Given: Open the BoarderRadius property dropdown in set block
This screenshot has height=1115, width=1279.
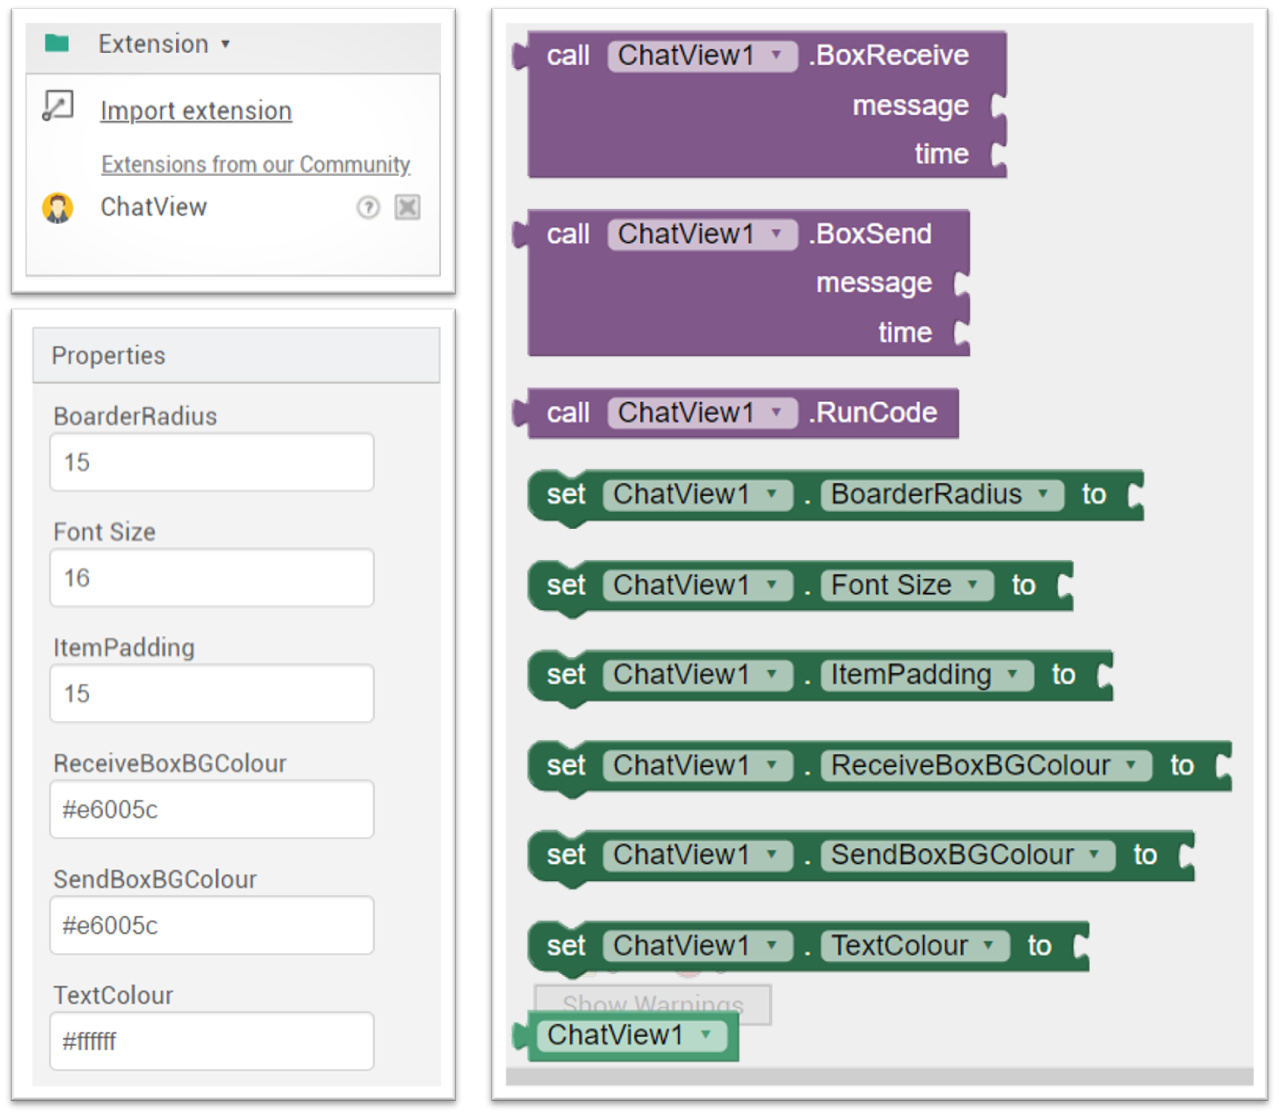Looking at the screenshot, I should 1043,494.
